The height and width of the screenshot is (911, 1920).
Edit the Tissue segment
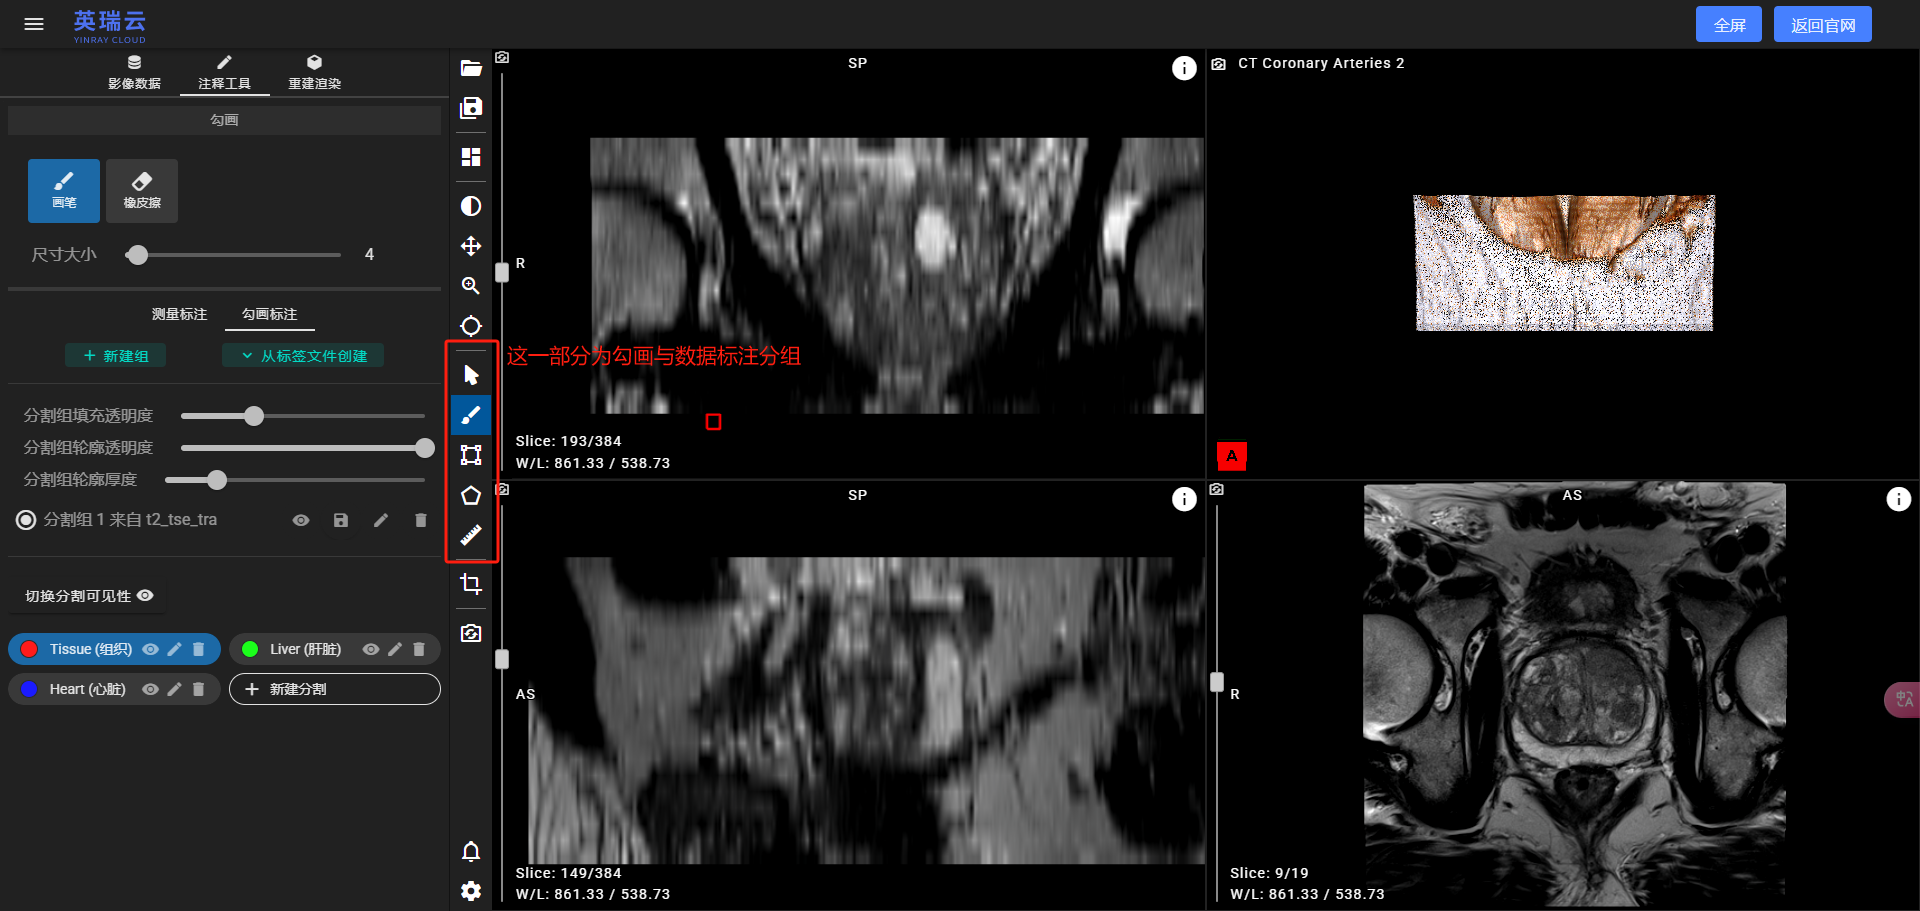point(175,649)
